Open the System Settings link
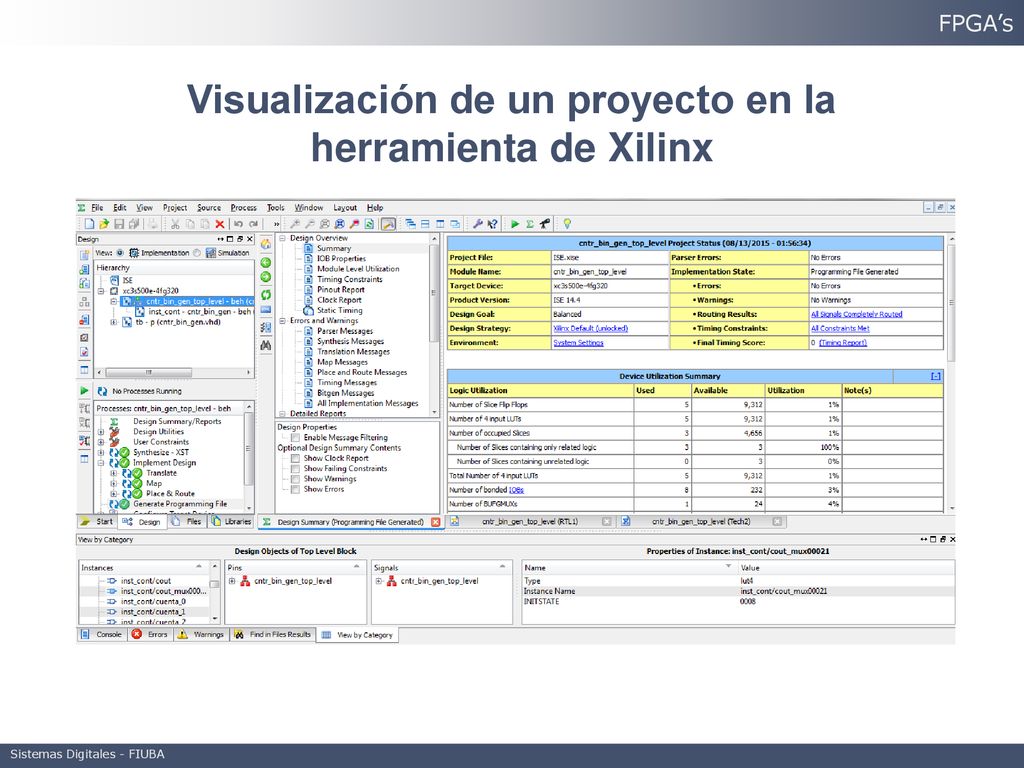 click(579, 343)
